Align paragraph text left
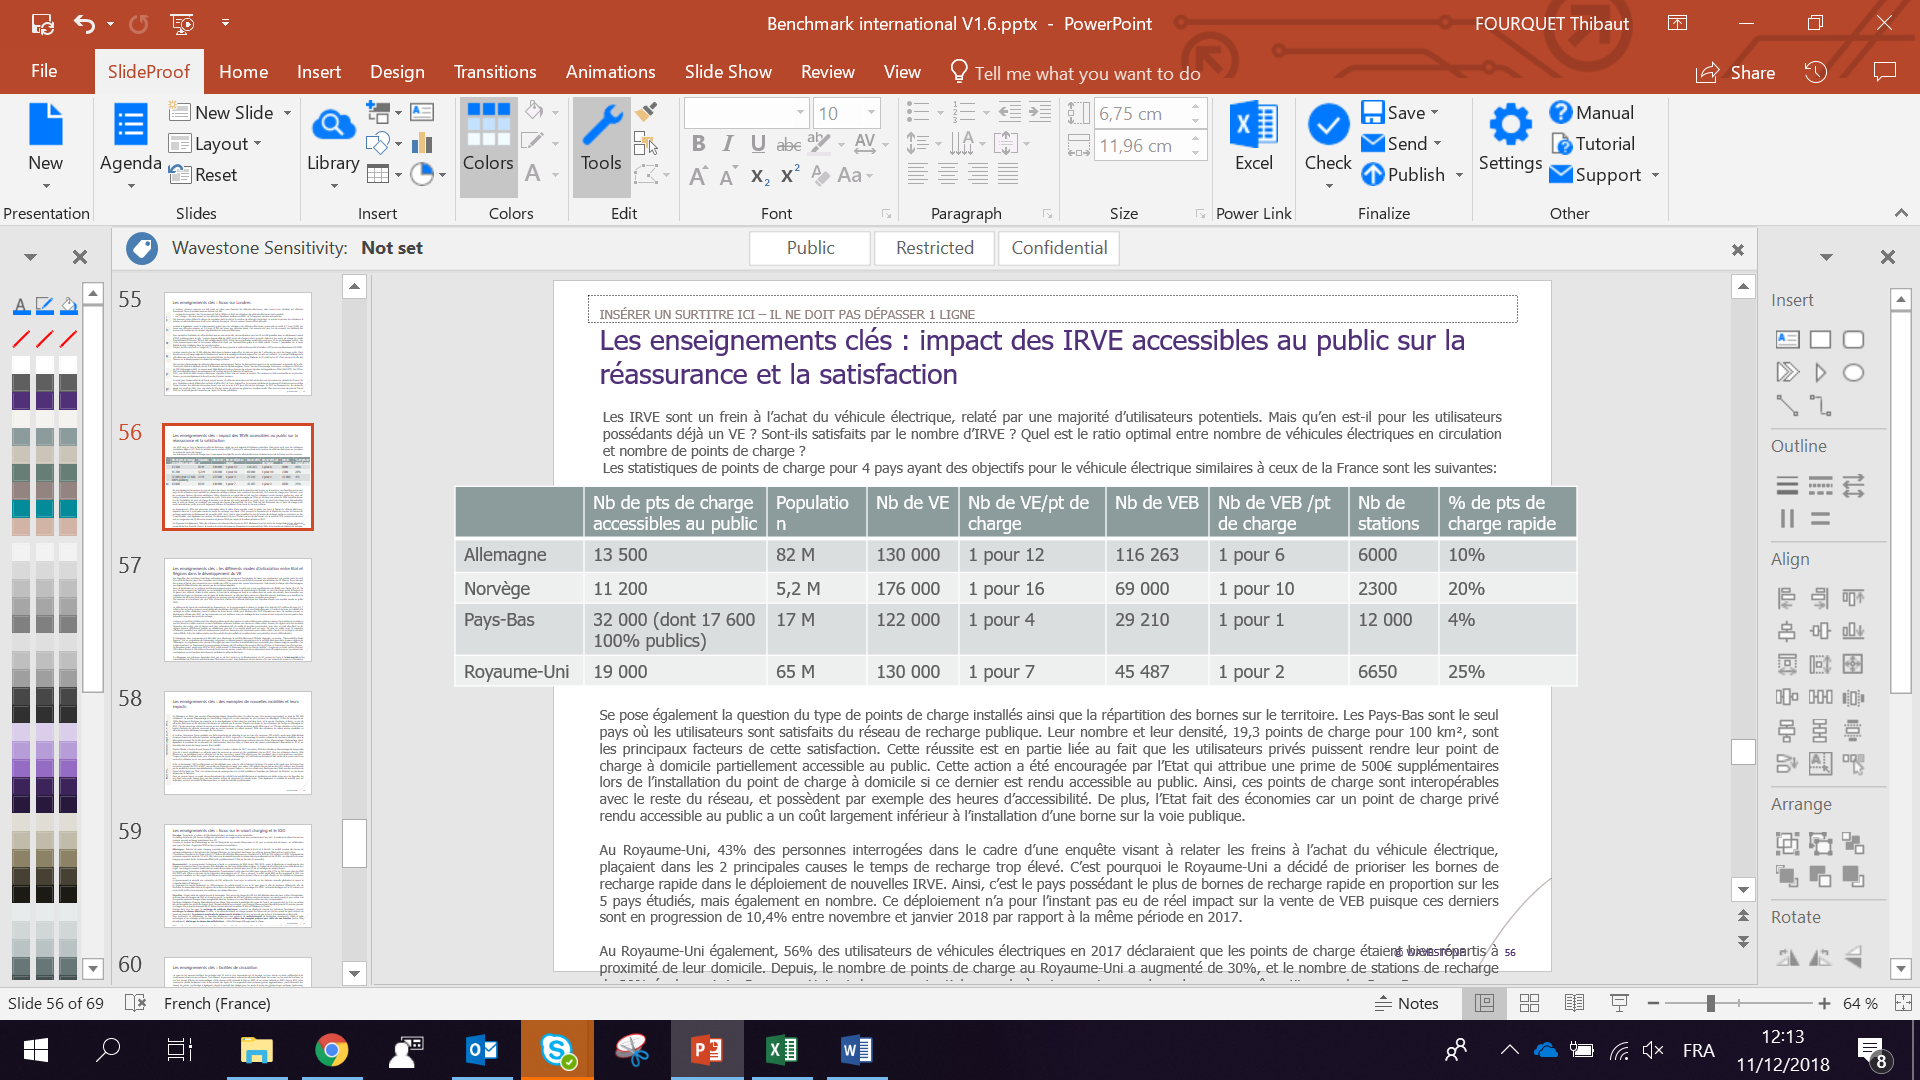Image resolution: width=1920 pixels, height=1080 pixels. (918, 175)
